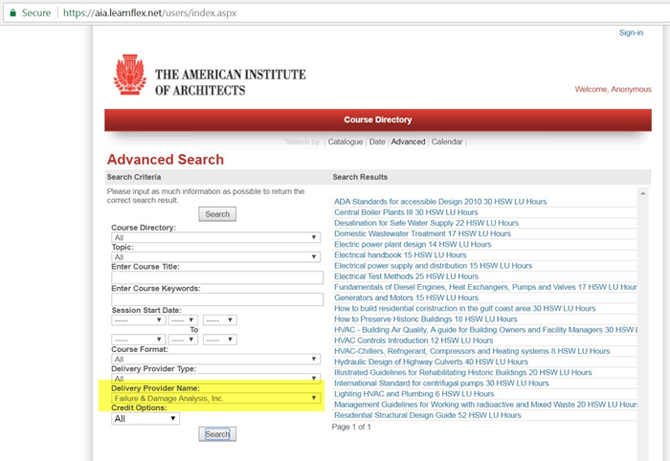Image resolution: width=670 pixels, height=461 pixels.
Task: Open Lighting HVAC and Plumbing course
Action: tap(414, 394)
